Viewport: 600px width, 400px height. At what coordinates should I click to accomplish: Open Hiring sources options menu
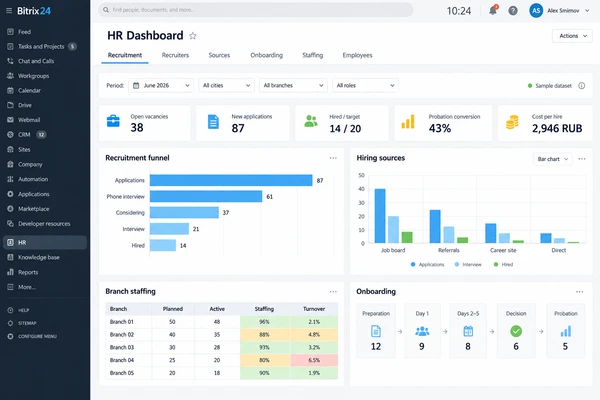tap(582, 159)
